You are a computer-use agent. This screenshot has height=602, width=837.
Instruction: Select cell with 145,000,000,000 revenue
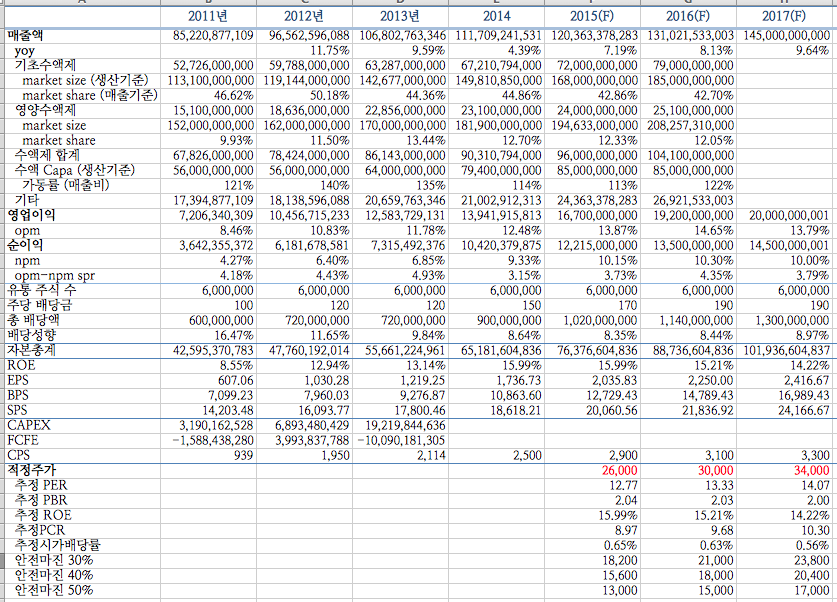(786, 36)
